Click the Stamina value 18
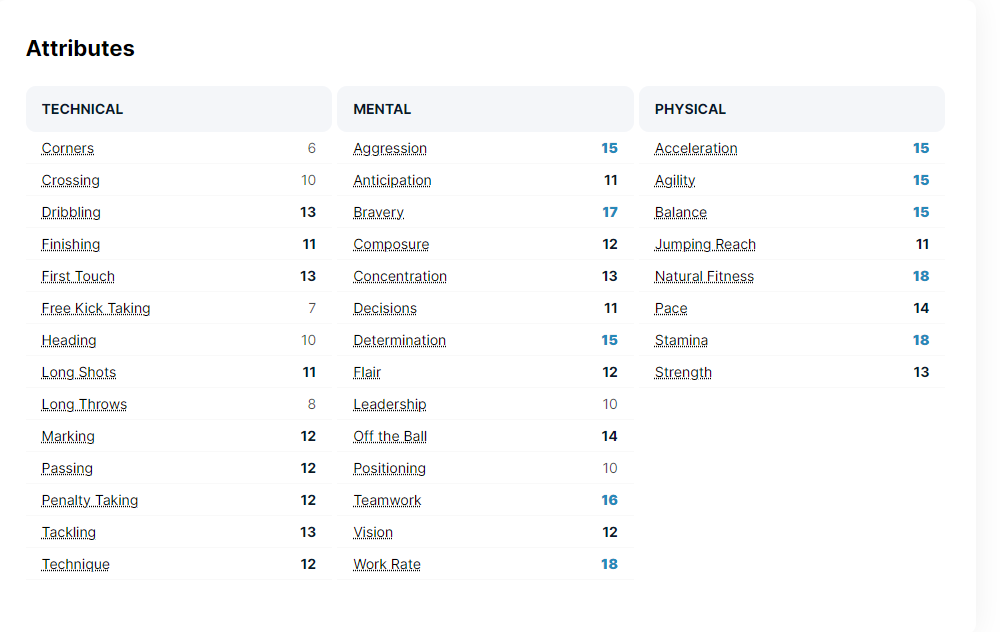 pos(920,341)
